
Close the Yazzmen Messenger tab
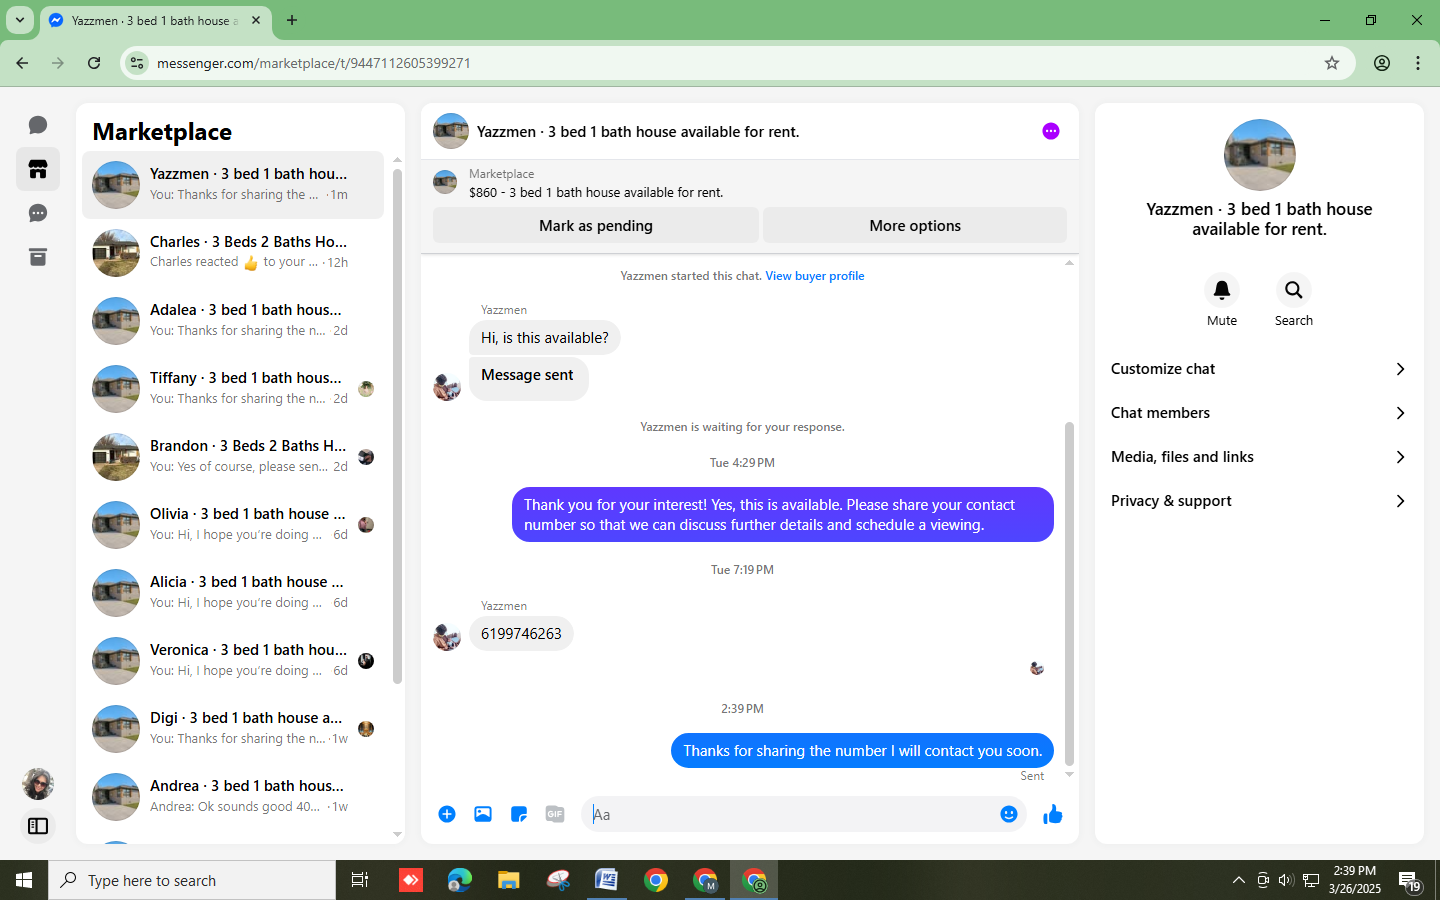click(256, 20)
